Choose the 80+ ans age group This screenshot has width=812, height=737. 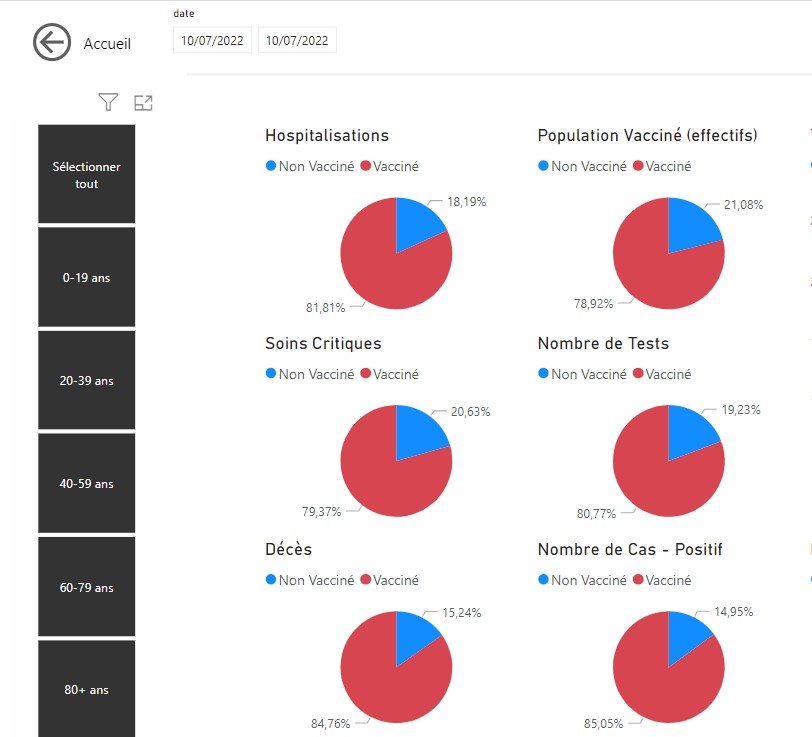[87, 689]
